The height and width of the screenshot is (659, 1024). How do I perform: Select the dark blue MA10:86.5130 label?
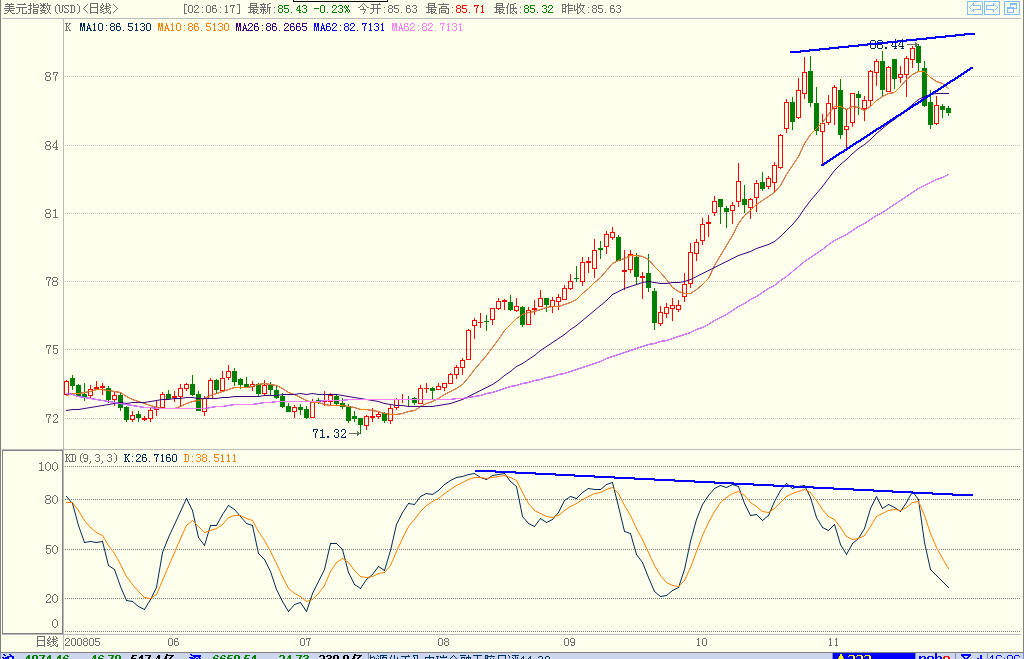click(x=115, y=27)
